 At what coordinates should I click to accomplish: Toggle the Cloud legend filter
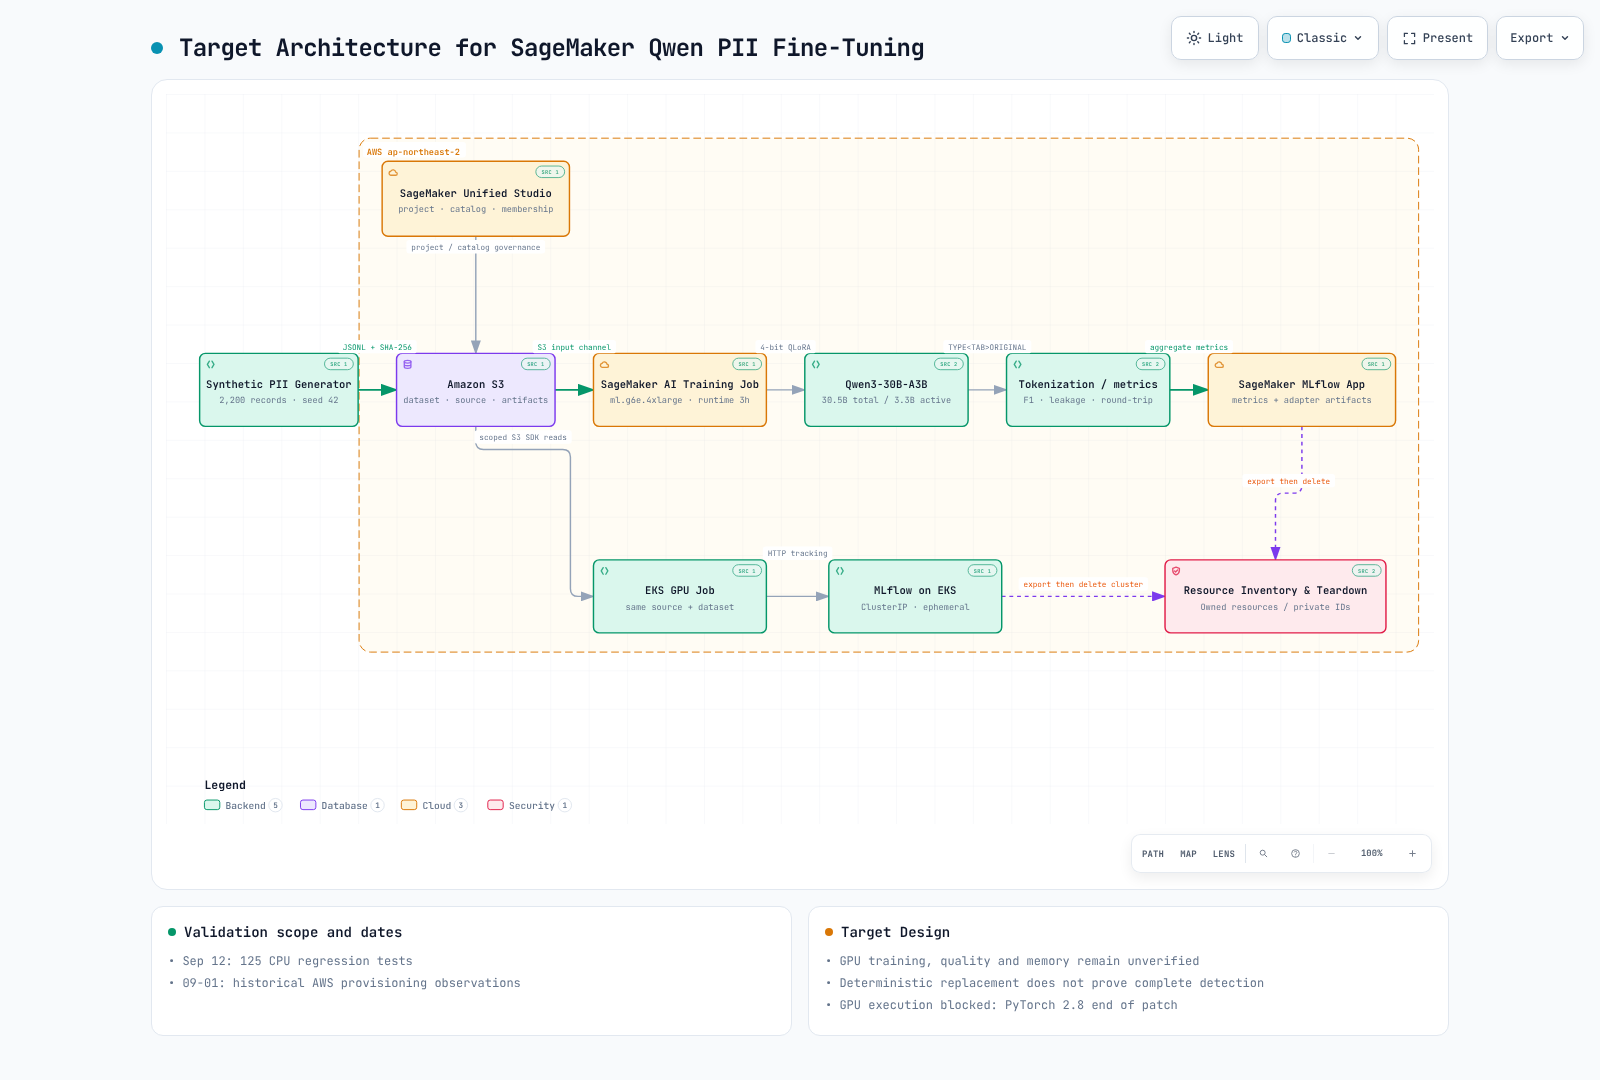pos(434,805)
